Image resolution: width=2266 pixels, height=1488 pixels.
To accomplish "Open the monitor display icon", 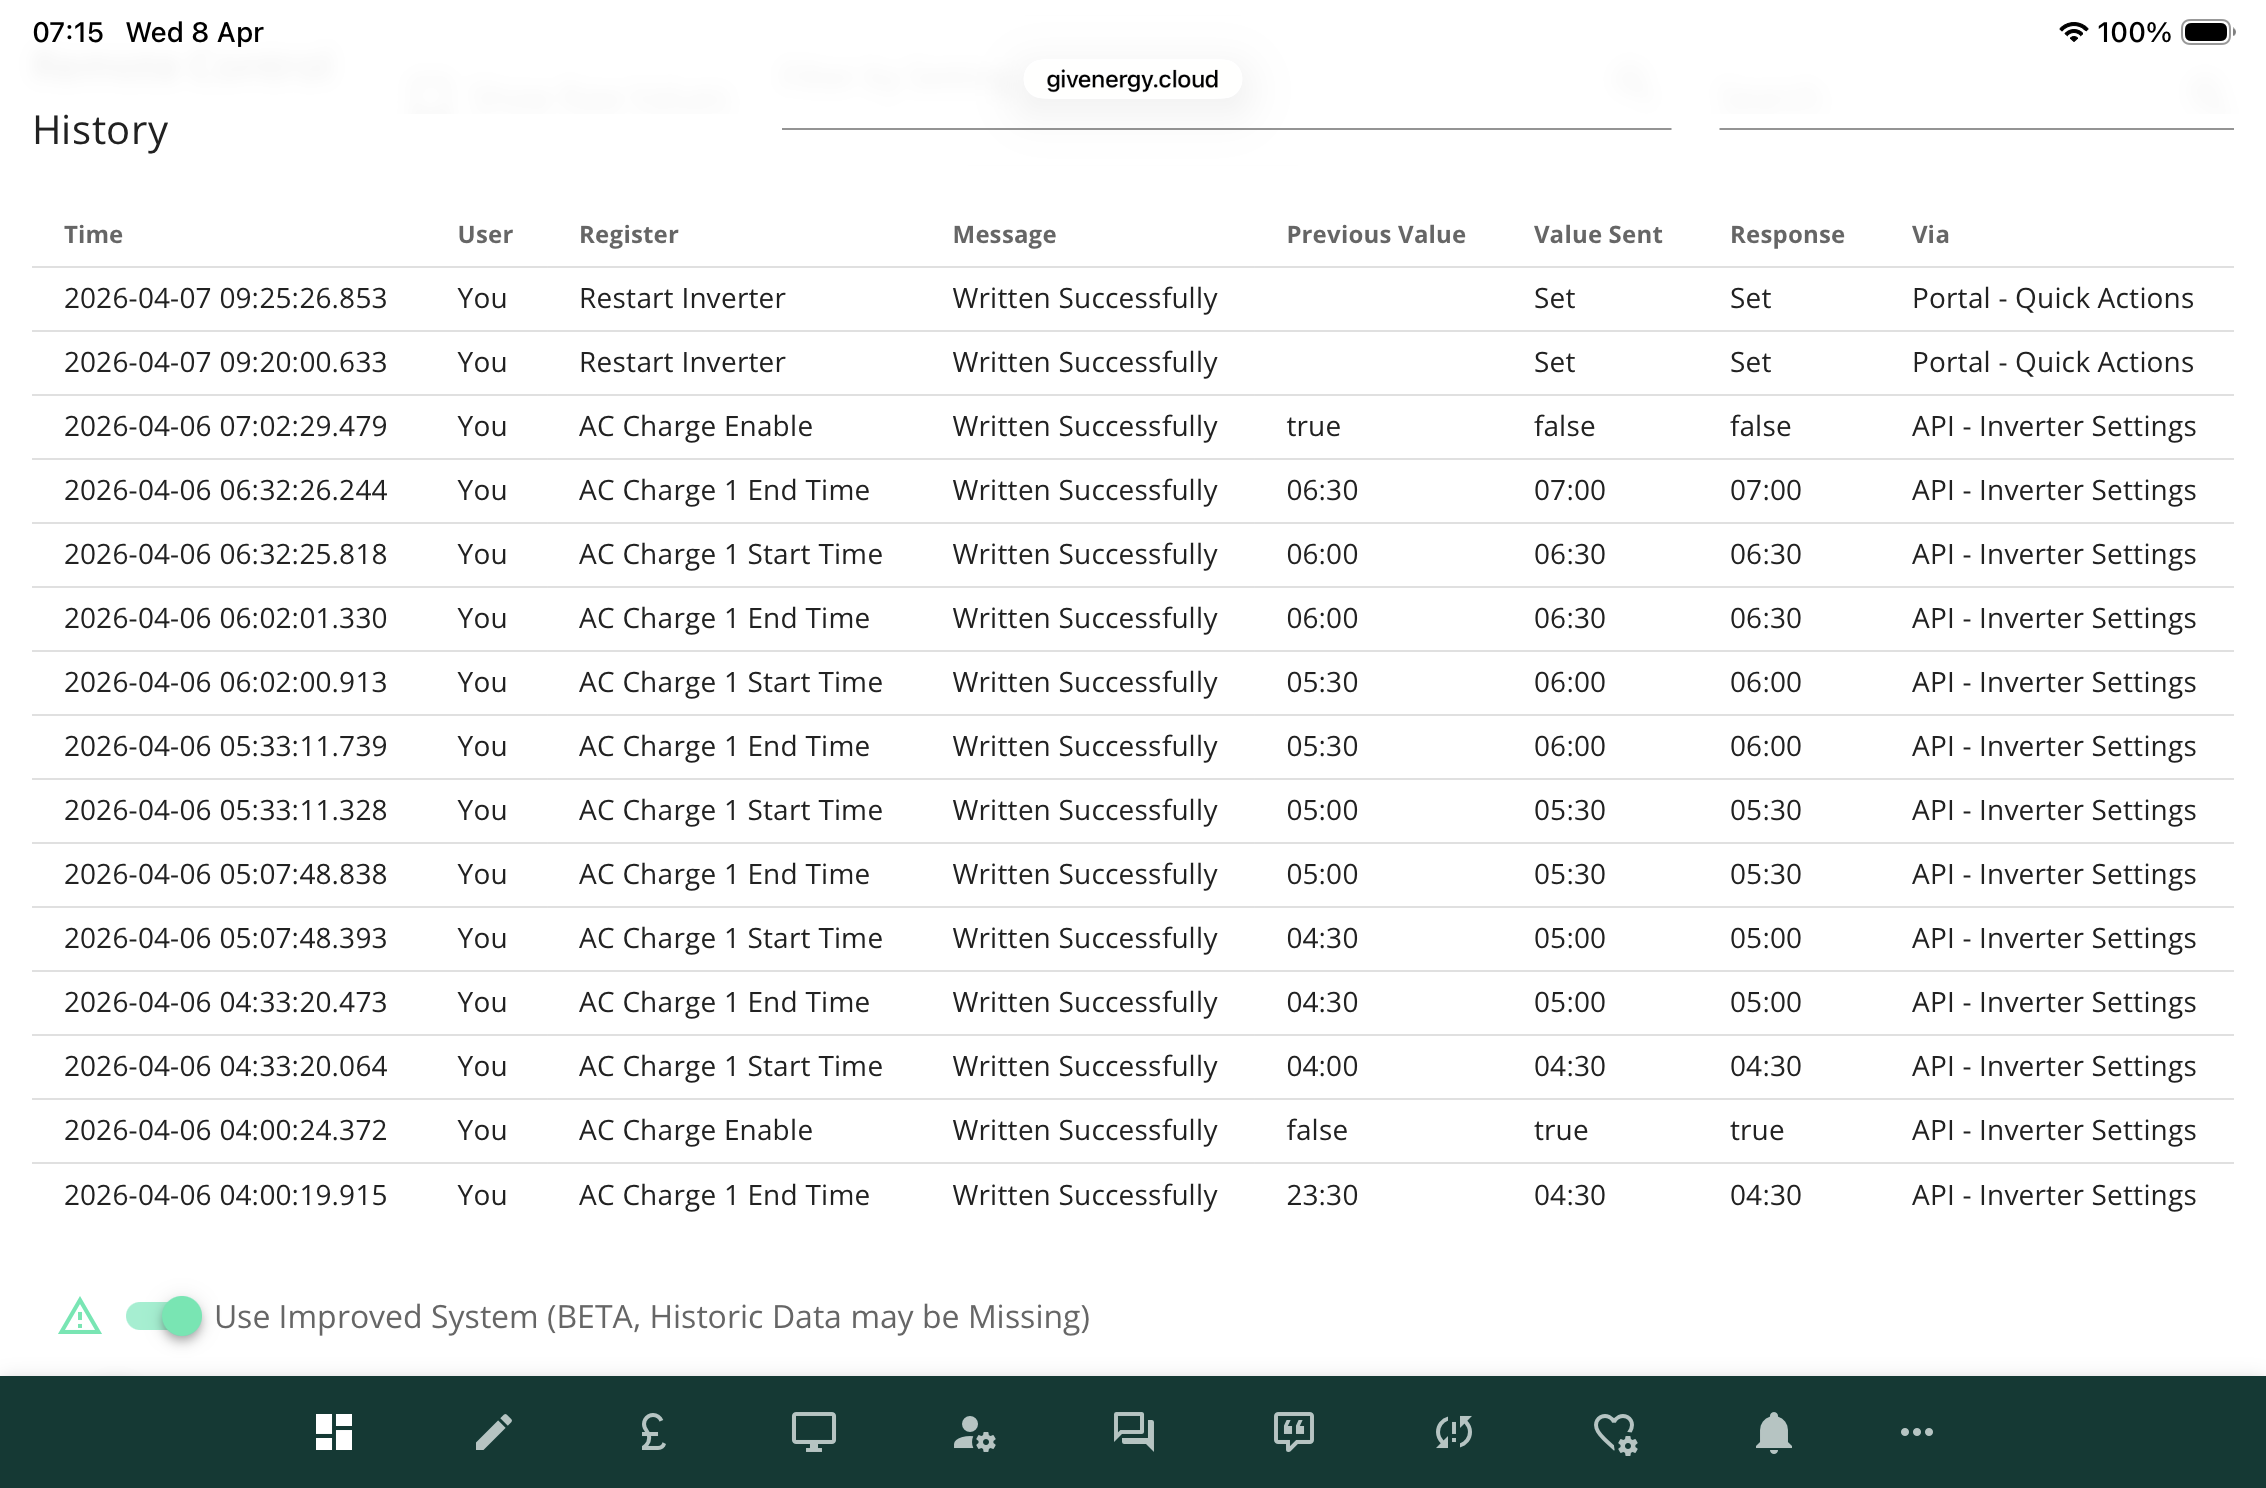I will point(813,1431).
